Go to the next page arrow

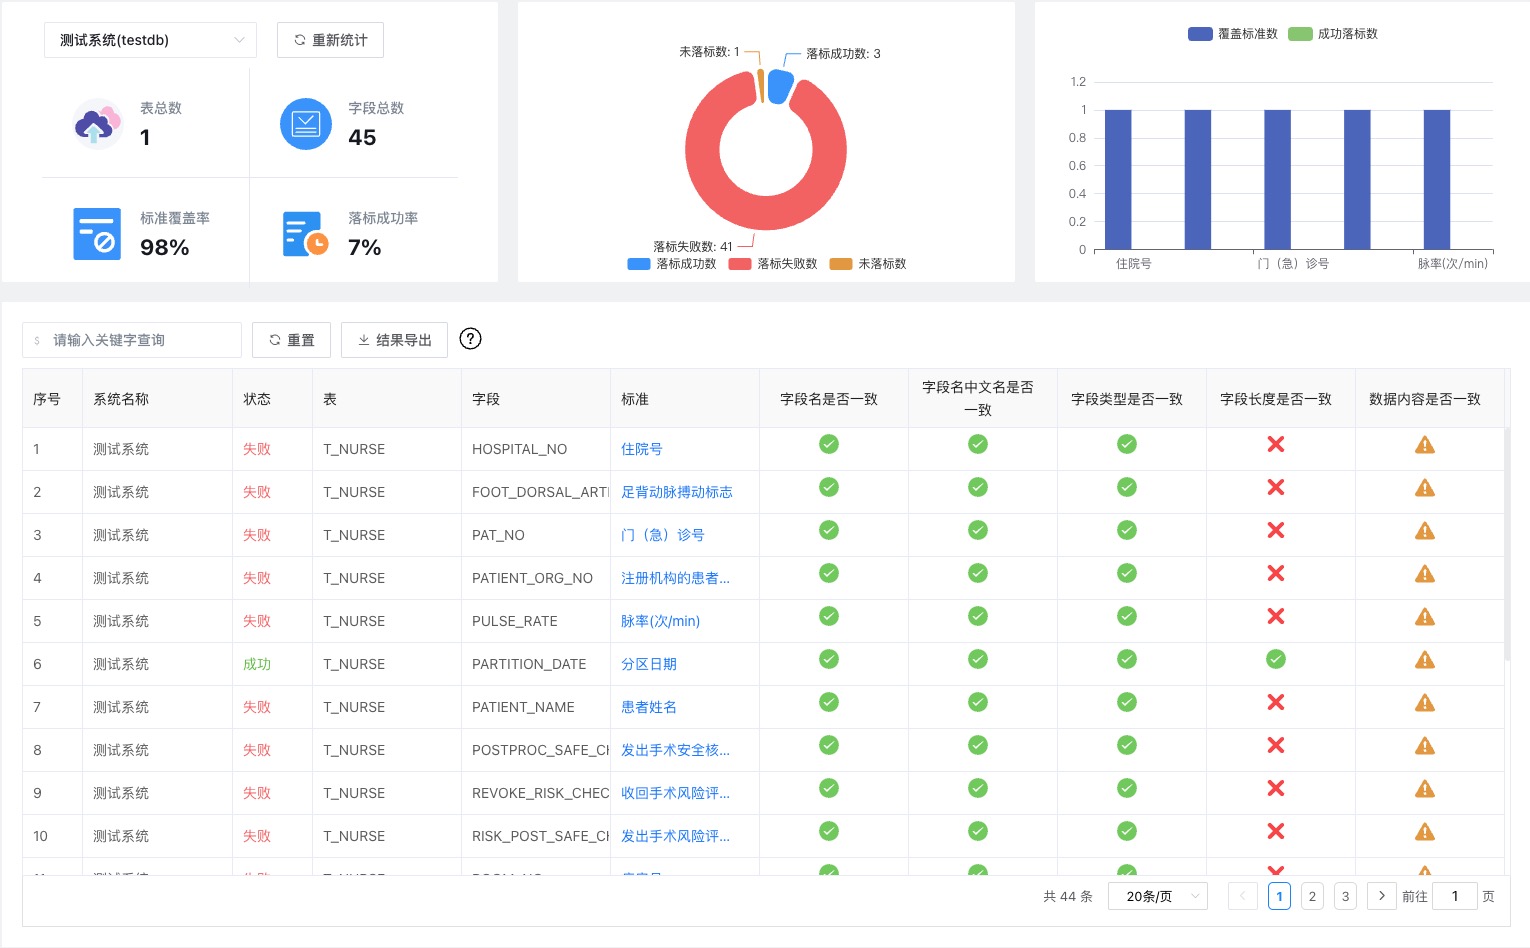click(1381, 896)
